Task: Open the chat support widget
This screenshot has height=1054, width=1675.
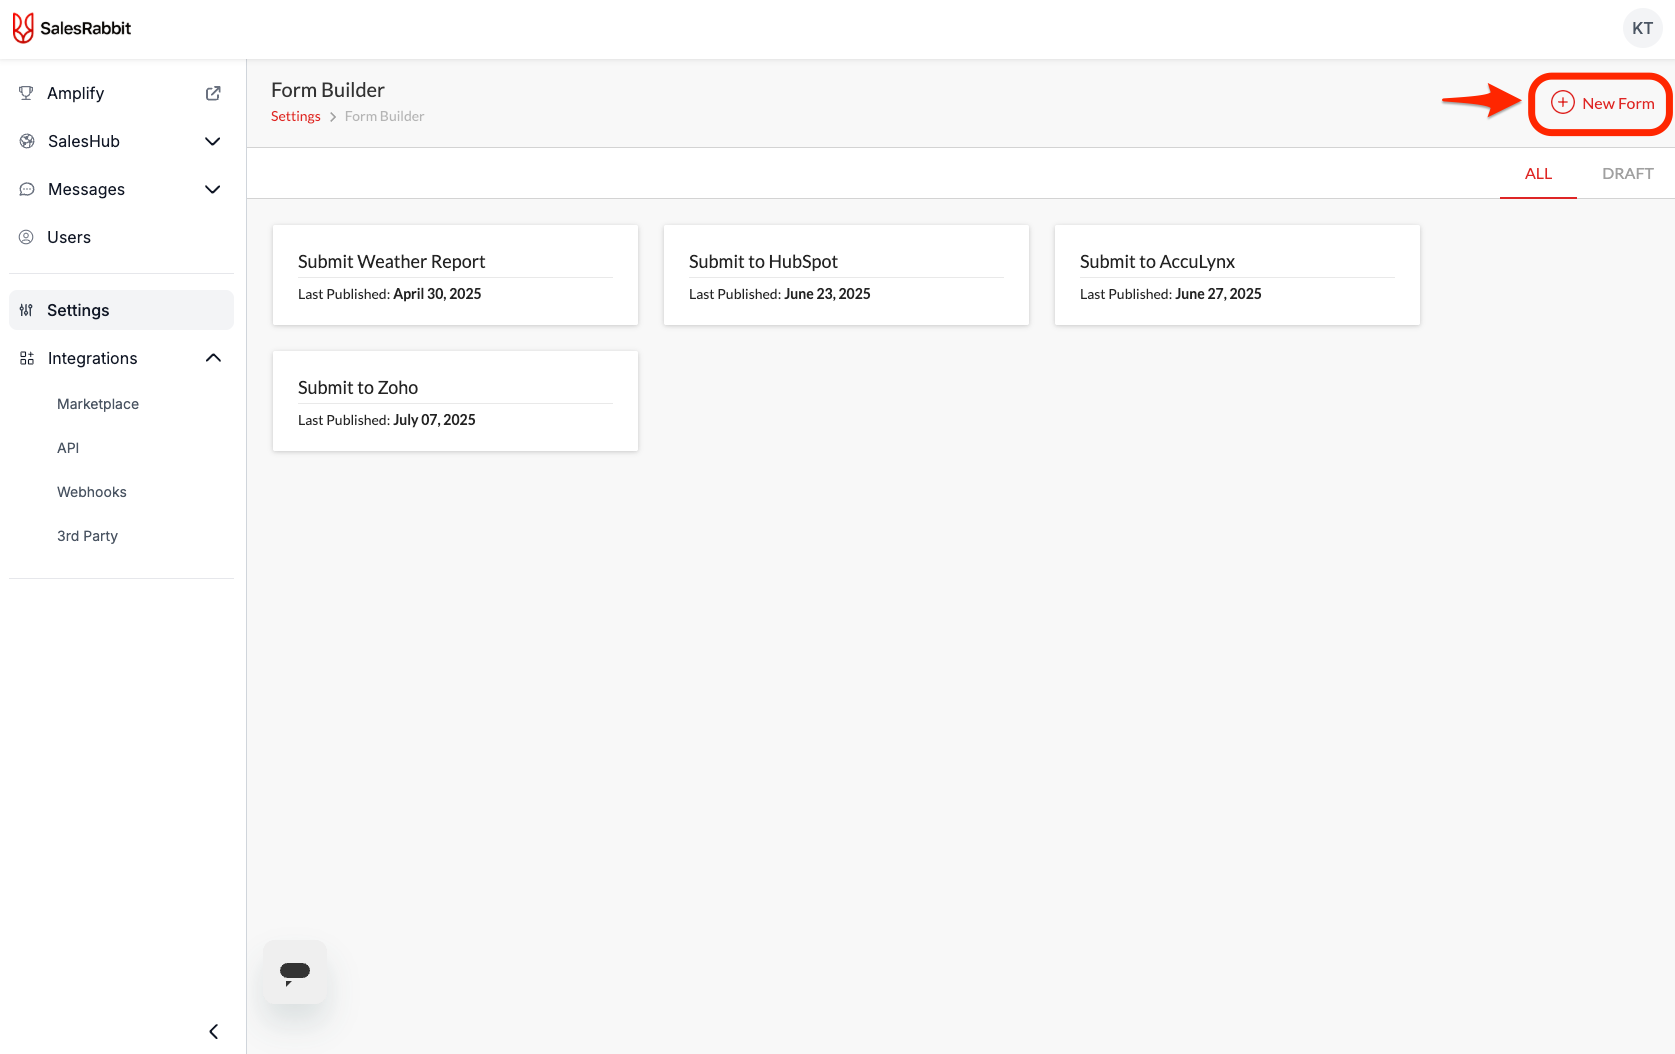Action: [295, 971]
